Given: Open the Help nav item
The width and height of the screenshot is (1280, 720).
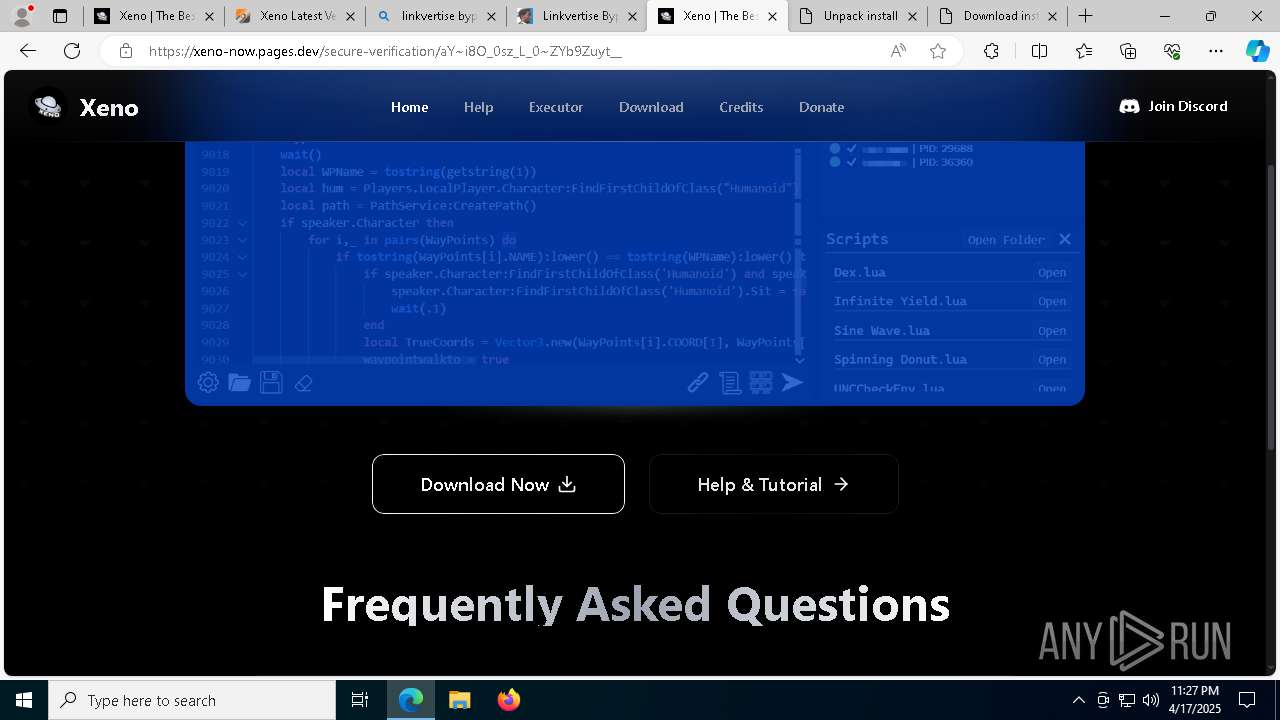Looking at the screenshot, I should coord(478,107).
